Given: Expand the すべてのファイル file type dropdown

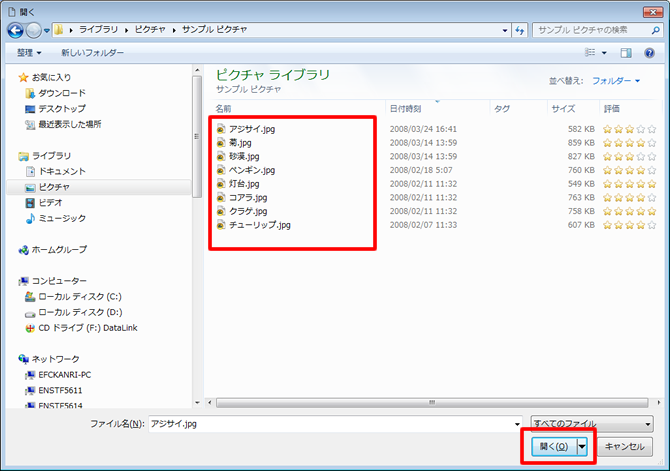Looking at the screenshot, I should coord(592,424).
